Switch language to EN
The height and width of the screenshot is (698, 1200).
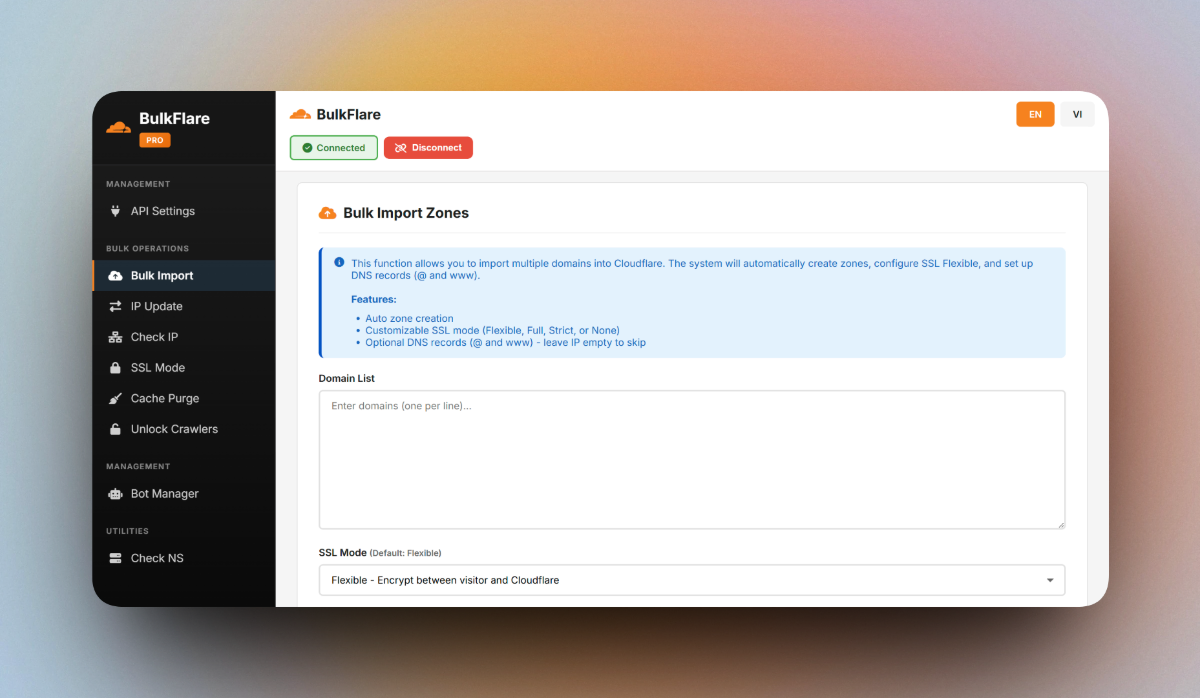tap(1035, 114)
